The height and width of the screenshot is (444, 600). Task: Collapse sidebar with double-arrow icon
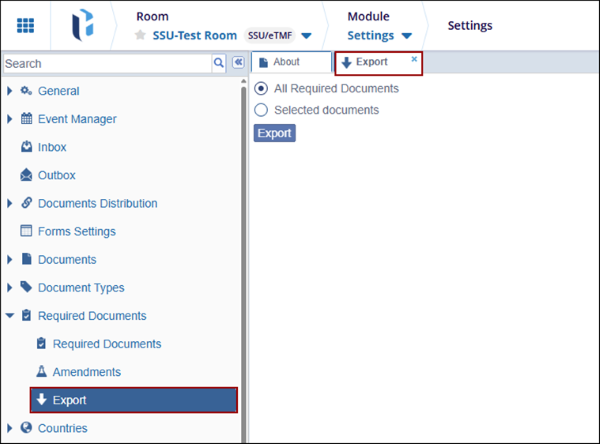click(238, 63)
